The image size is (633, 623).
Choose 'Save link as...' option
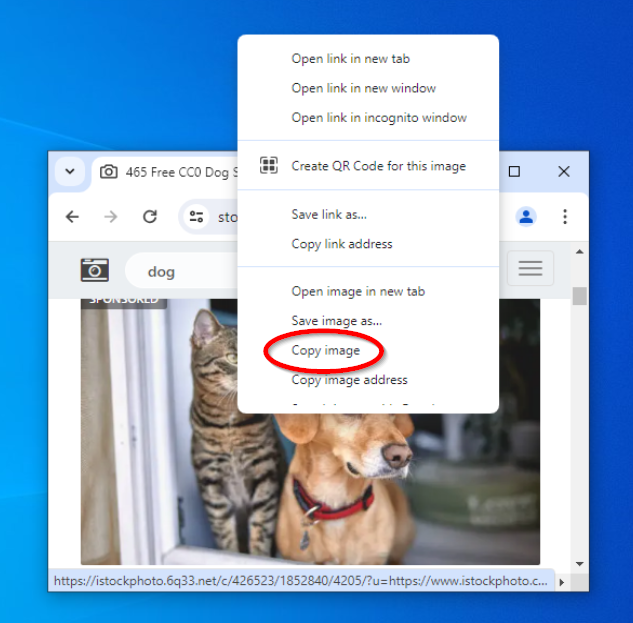(x=329, y=214)
